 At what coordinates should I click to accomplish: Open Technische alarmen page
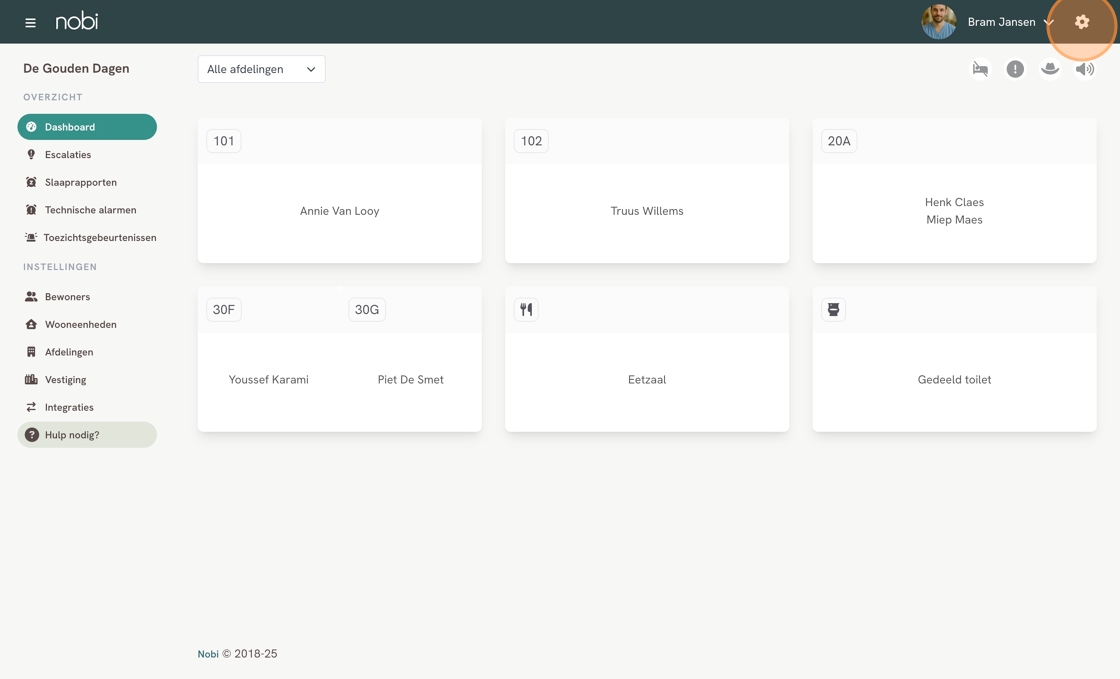pyautogui.click(x=90, y=210)
